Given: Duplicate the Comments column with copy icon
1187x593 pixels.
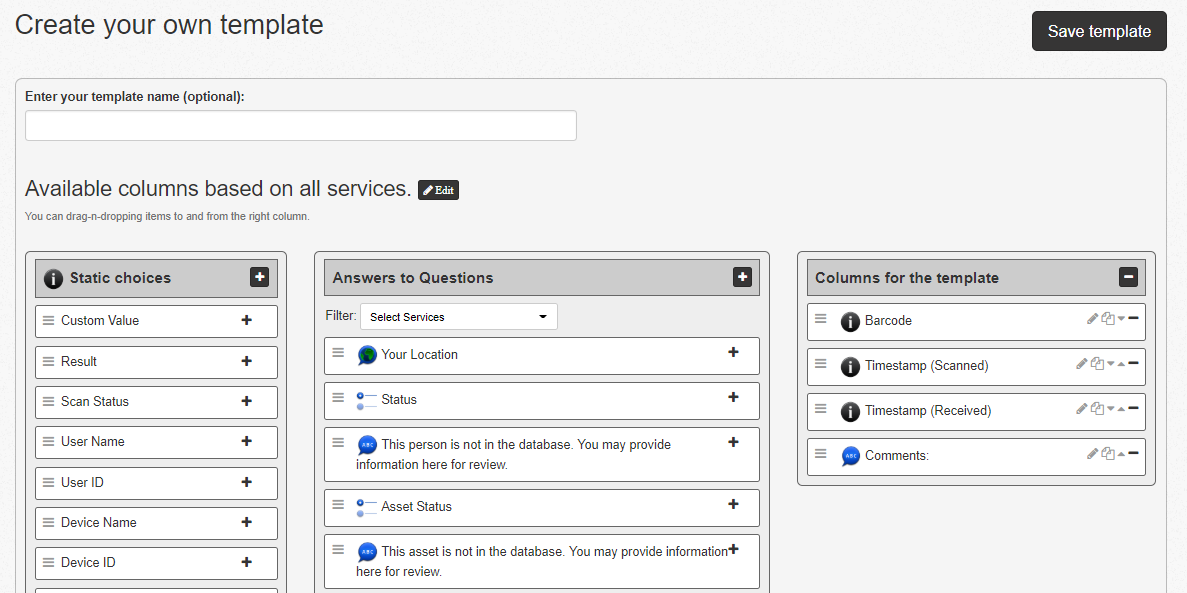Looking at the screenshot, I should click(x=1108, y=454).
